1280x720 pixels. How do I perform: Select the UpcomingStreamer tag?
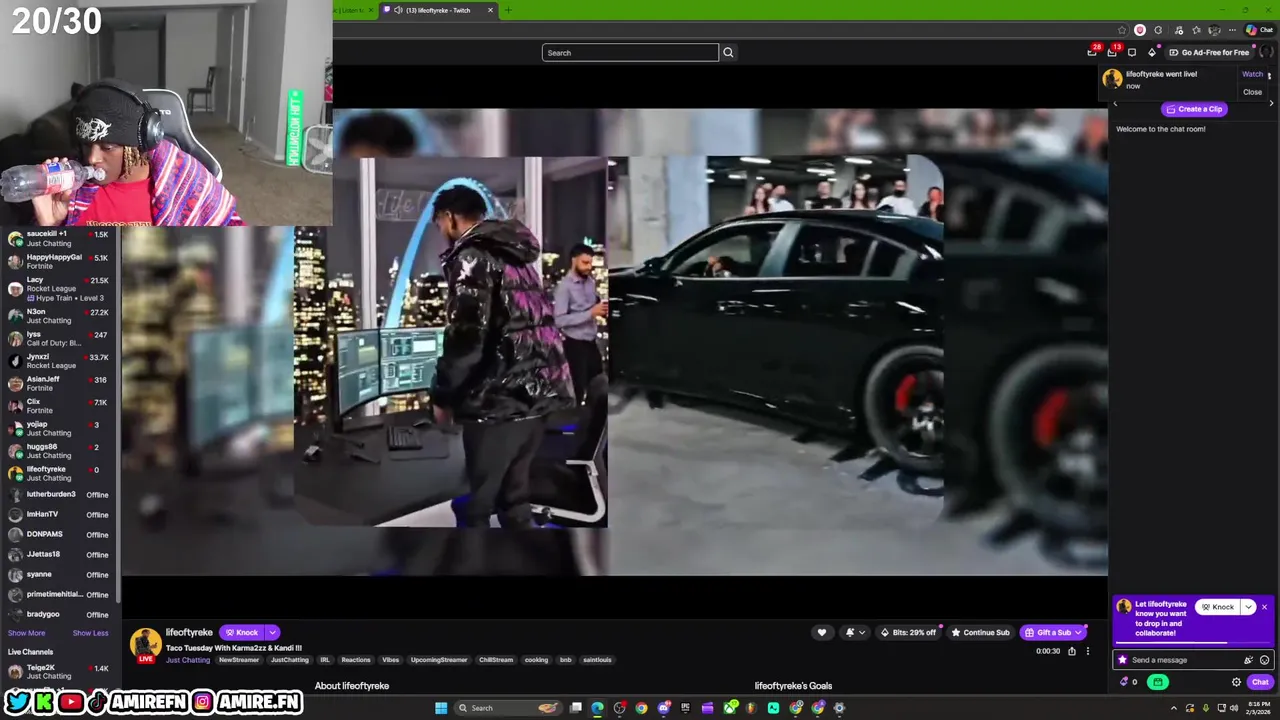pyautogui.click(x=439, y=660)
